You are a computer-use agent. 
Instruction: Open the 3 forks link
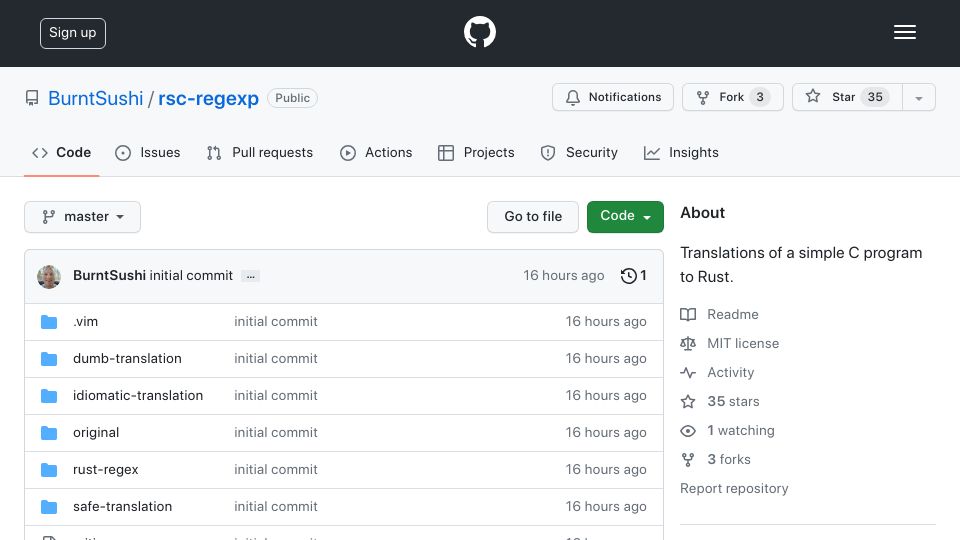[729, 459]
